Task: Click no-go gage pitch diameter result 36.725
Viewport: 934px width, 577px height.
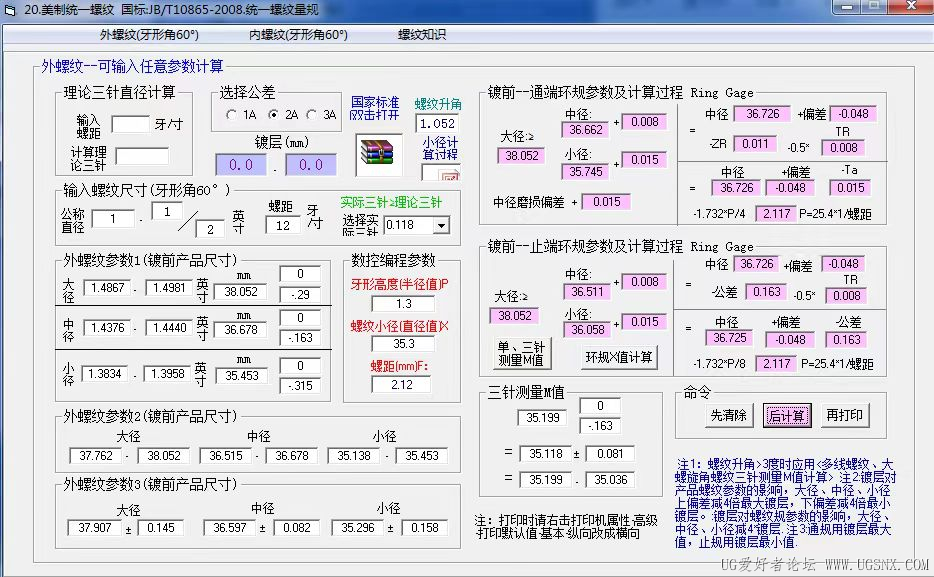Action: pyautogui.click(x=730, y=338)
